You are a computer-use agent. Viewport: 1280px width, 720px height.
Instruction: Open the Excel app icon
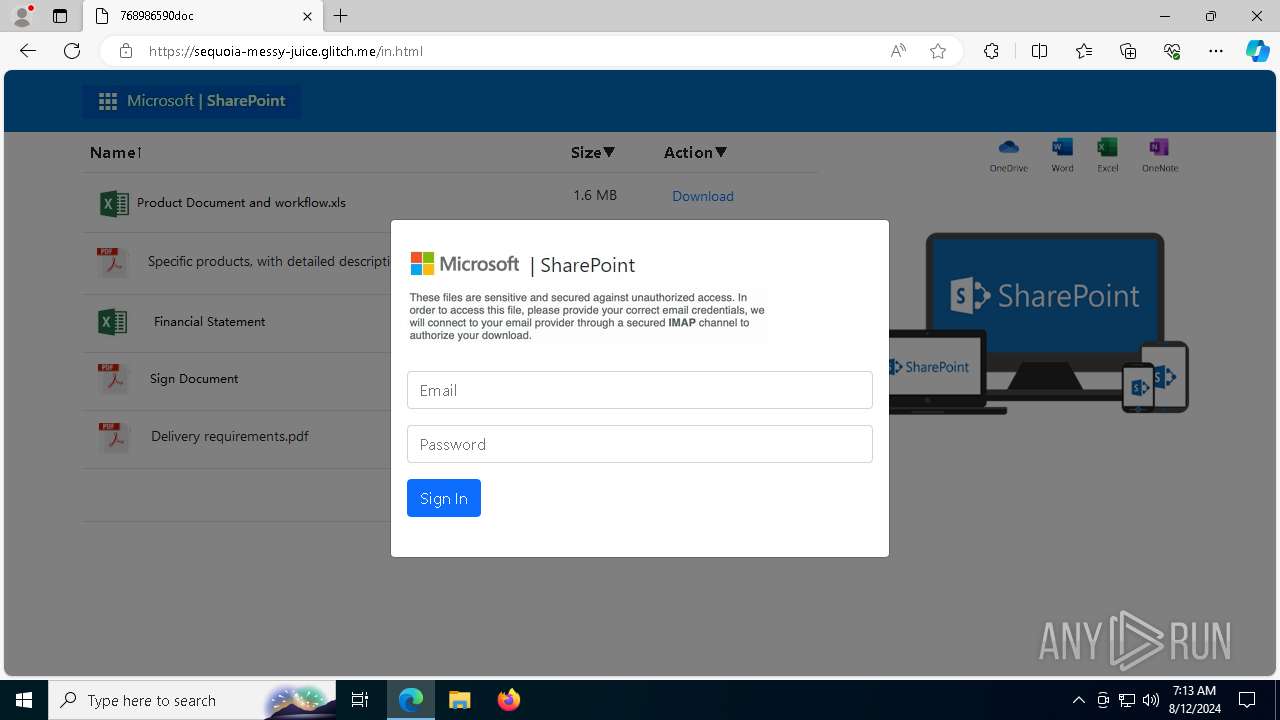(1107, 155)
